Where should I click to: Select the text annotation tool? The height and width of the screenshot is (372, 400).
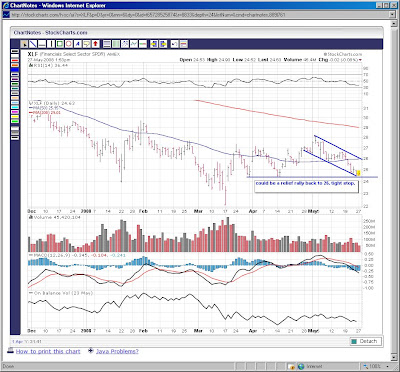tap(78, 44)
